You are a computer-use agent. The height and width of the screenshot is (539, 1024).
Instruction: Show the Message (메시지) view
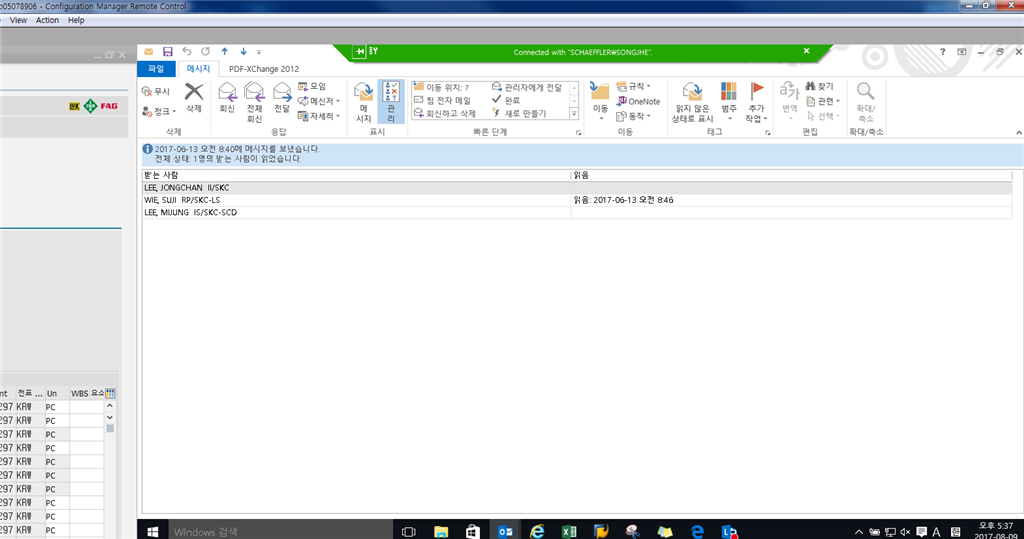(x=364, y=101)
